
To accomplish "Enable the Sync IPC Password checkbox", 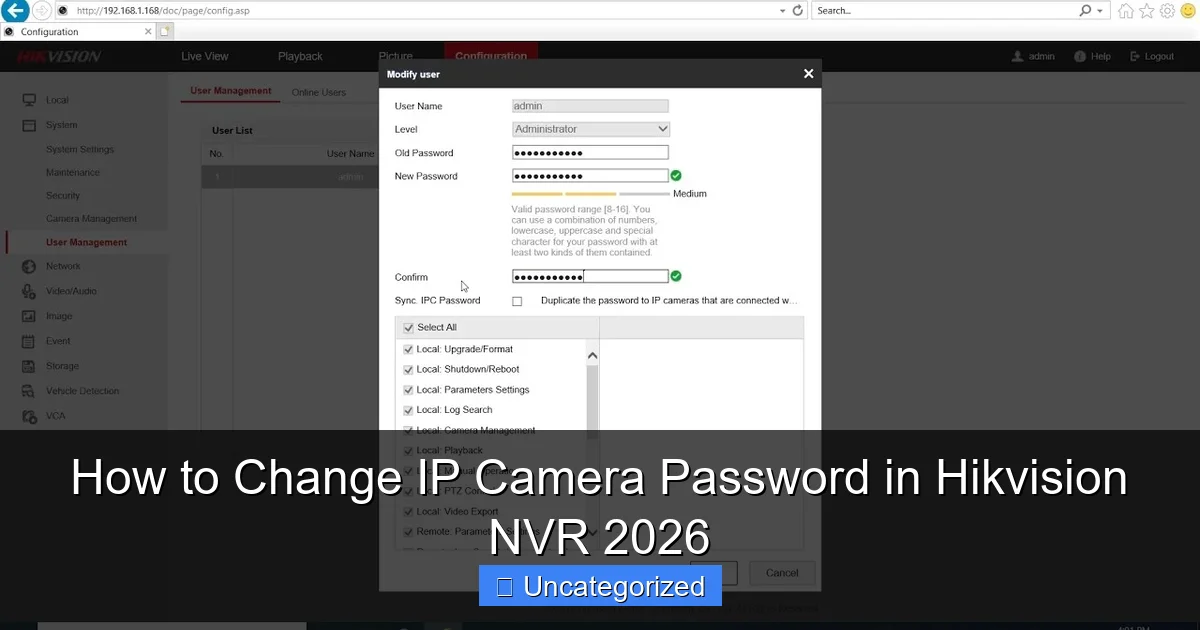I will click(517, 300).
